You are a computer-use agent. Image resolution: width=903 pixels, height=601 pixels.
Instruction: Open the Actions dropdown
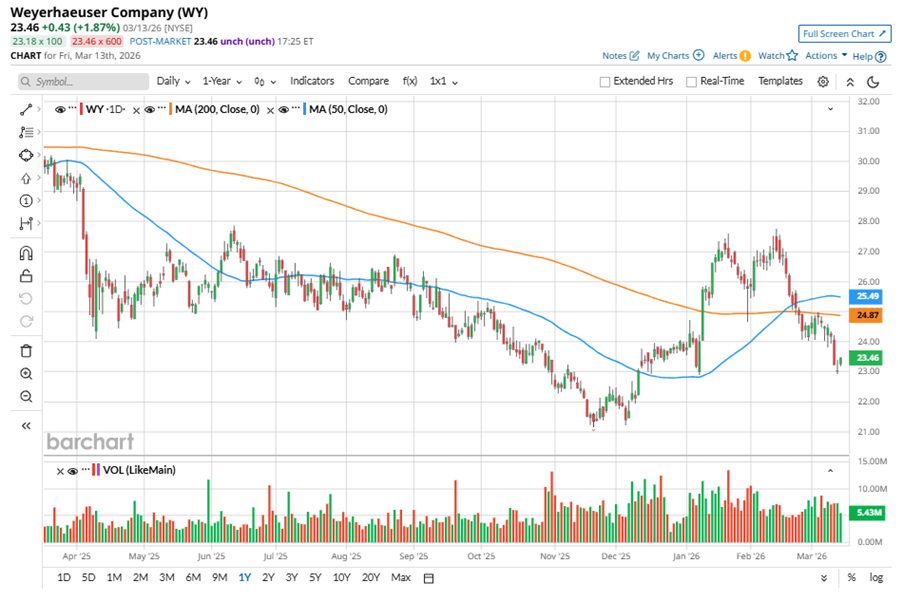tap(826, 55)
